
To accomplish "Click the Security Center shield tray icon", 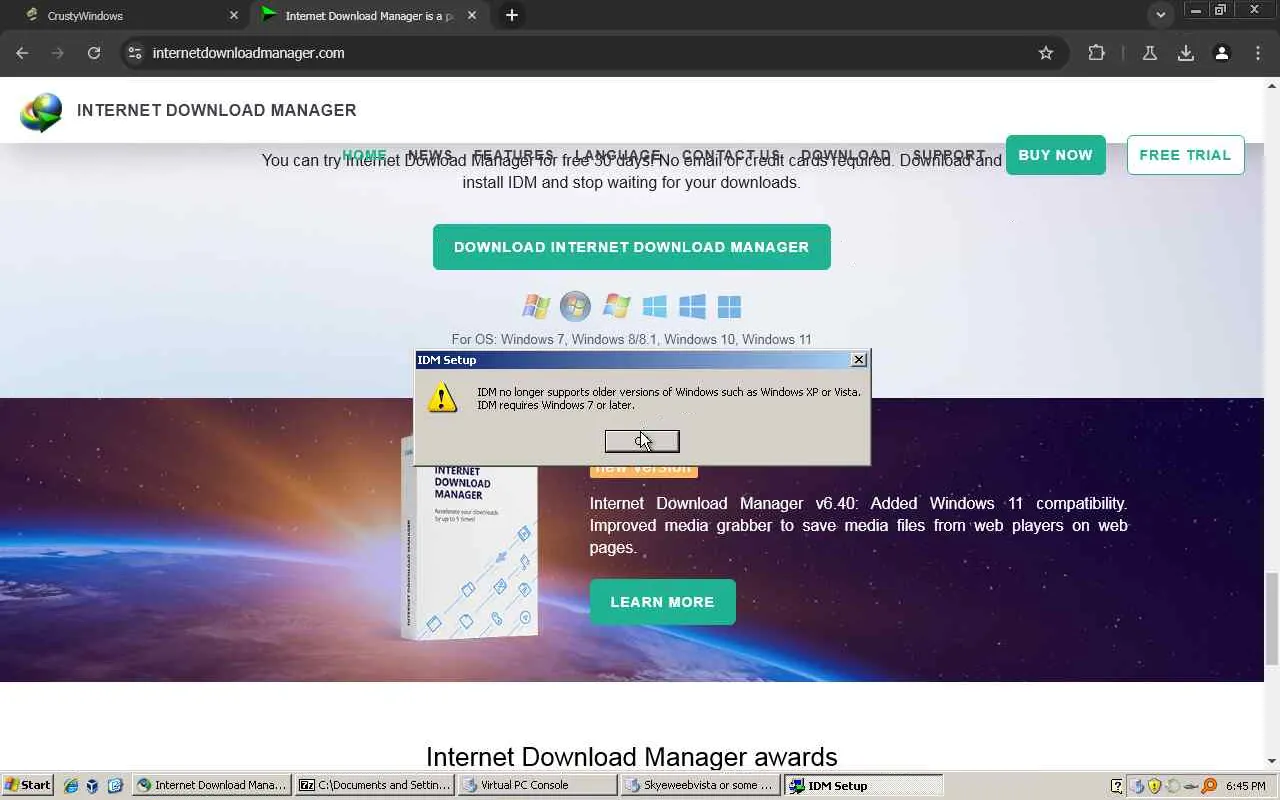I will [x=1154, y=786].
